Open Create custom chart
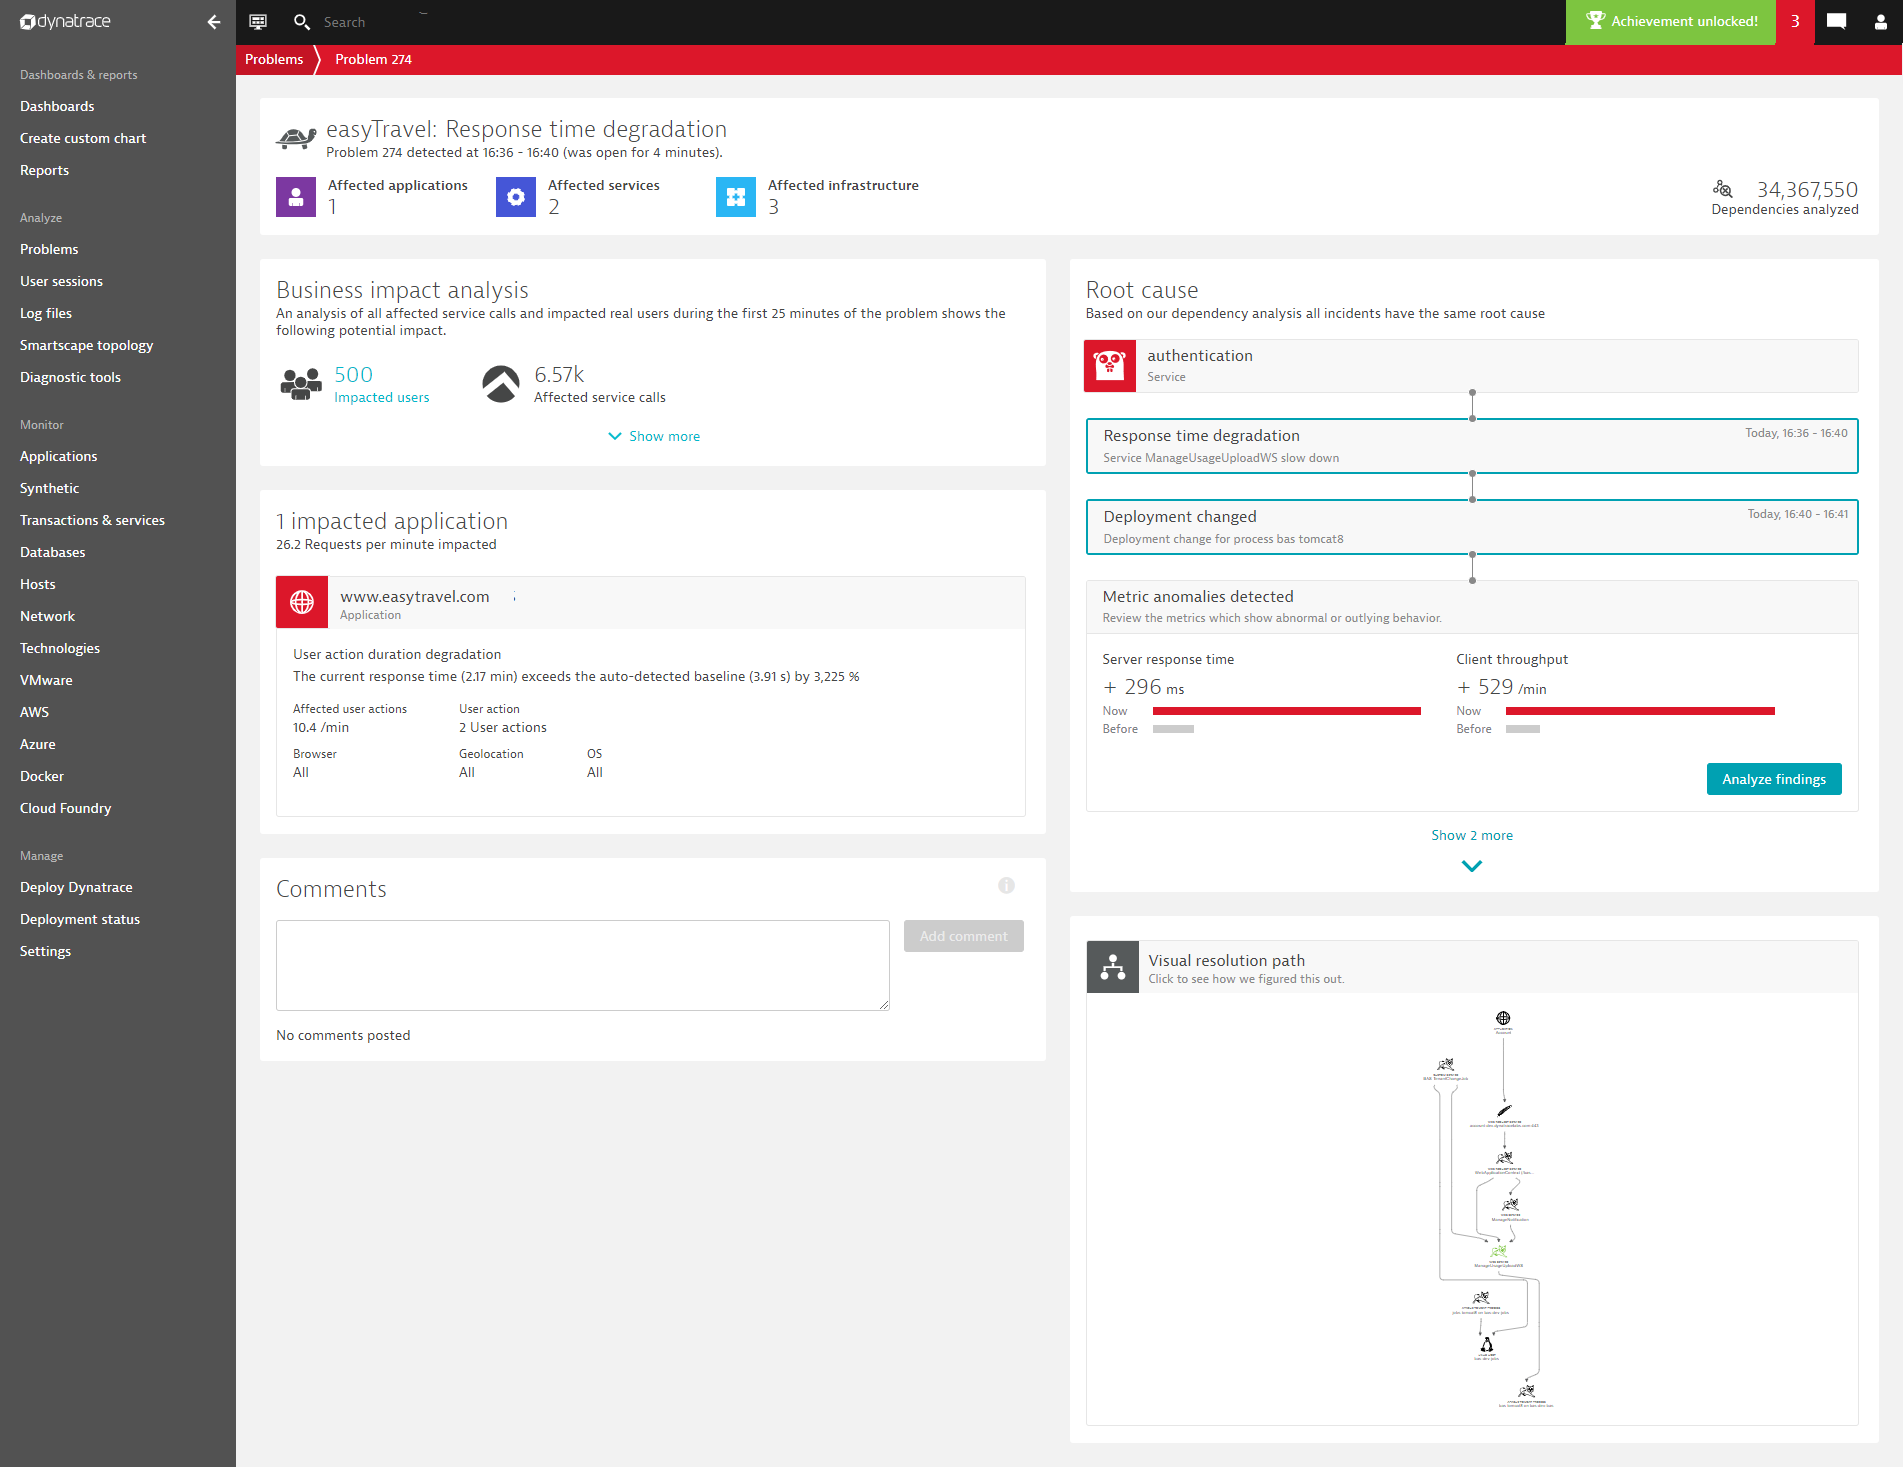 (x=83, y=138)
